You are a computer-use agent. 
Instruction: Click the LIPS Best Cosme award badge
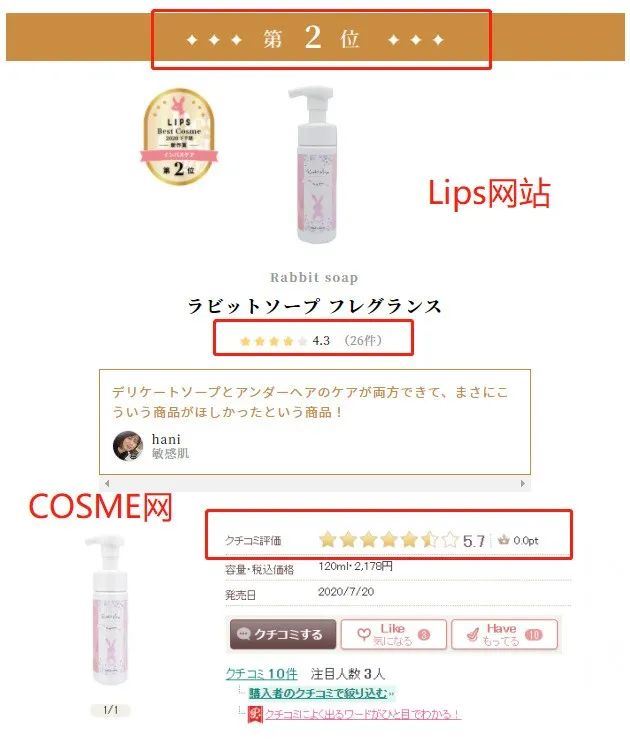point(179,137)
